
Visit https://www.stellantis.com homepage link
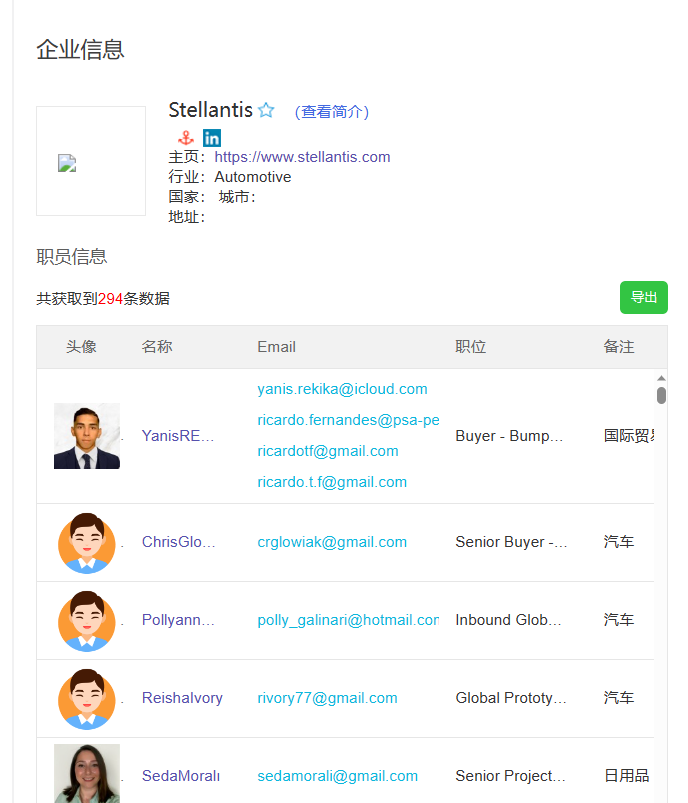302,157
